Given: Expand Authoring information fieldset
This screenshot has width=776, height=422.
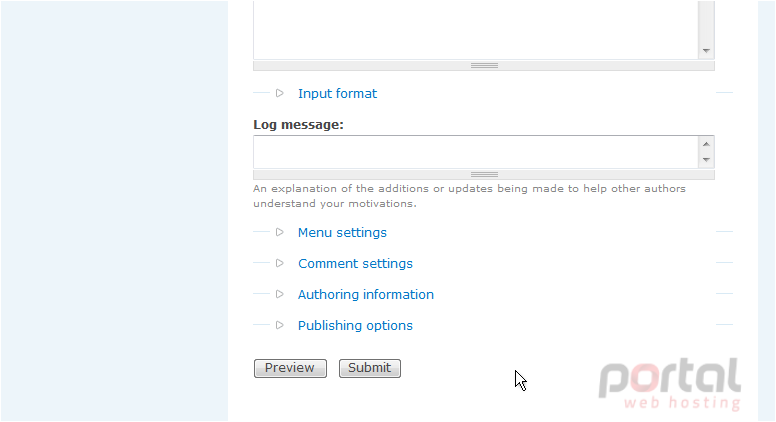Looking at the screenshot, I should [x=365, y=294].
